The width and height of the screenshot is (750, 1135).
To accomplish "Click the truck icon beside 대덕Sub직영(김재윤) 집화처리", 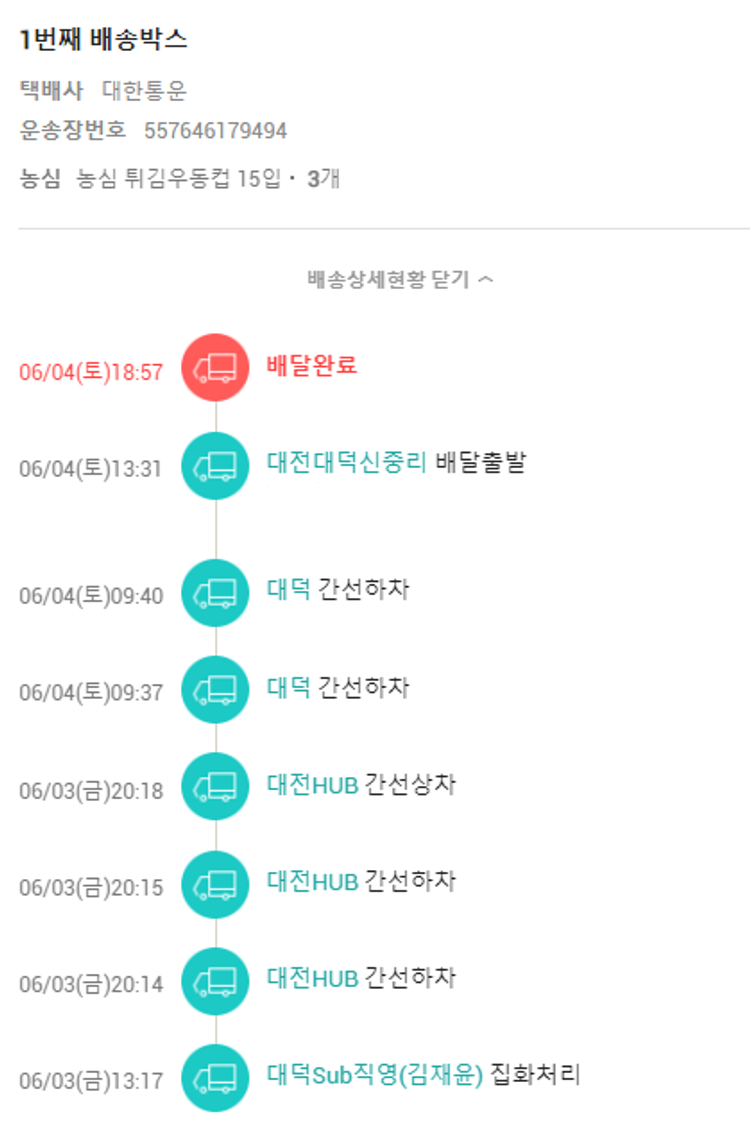I will (x=215, y=1077).
